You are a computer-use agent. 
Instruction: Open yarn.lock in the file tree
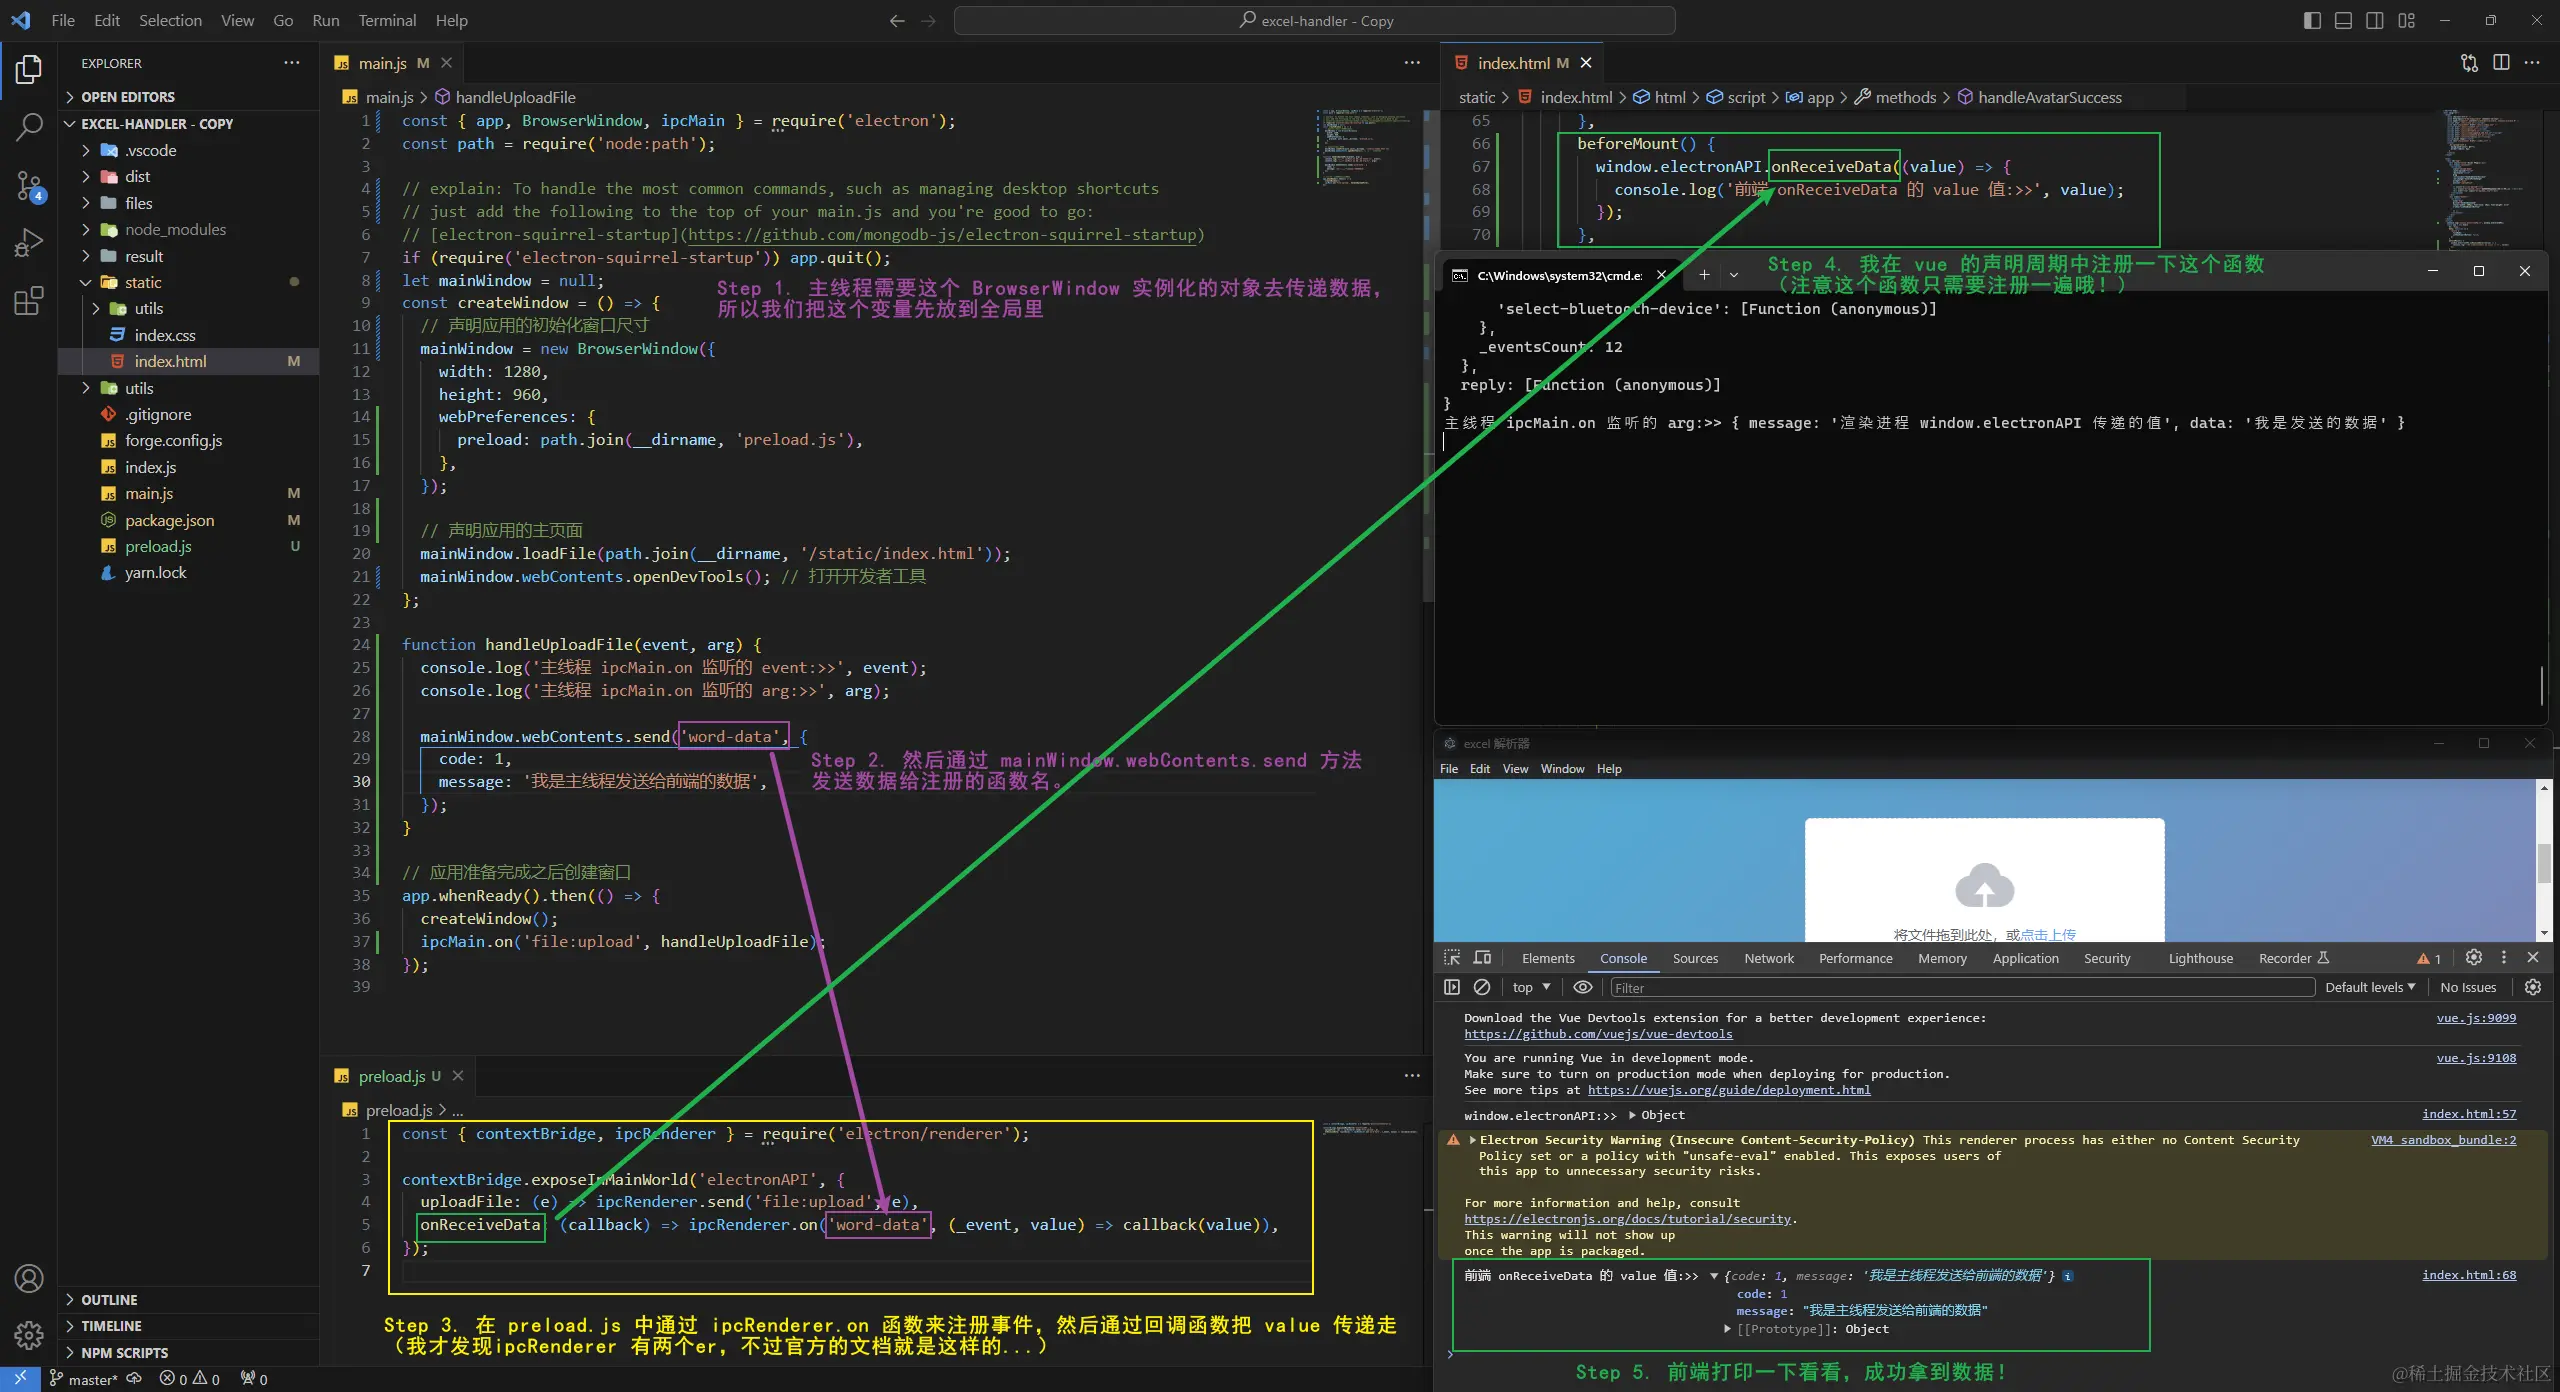pyautogui.click(x=155, y=572)
